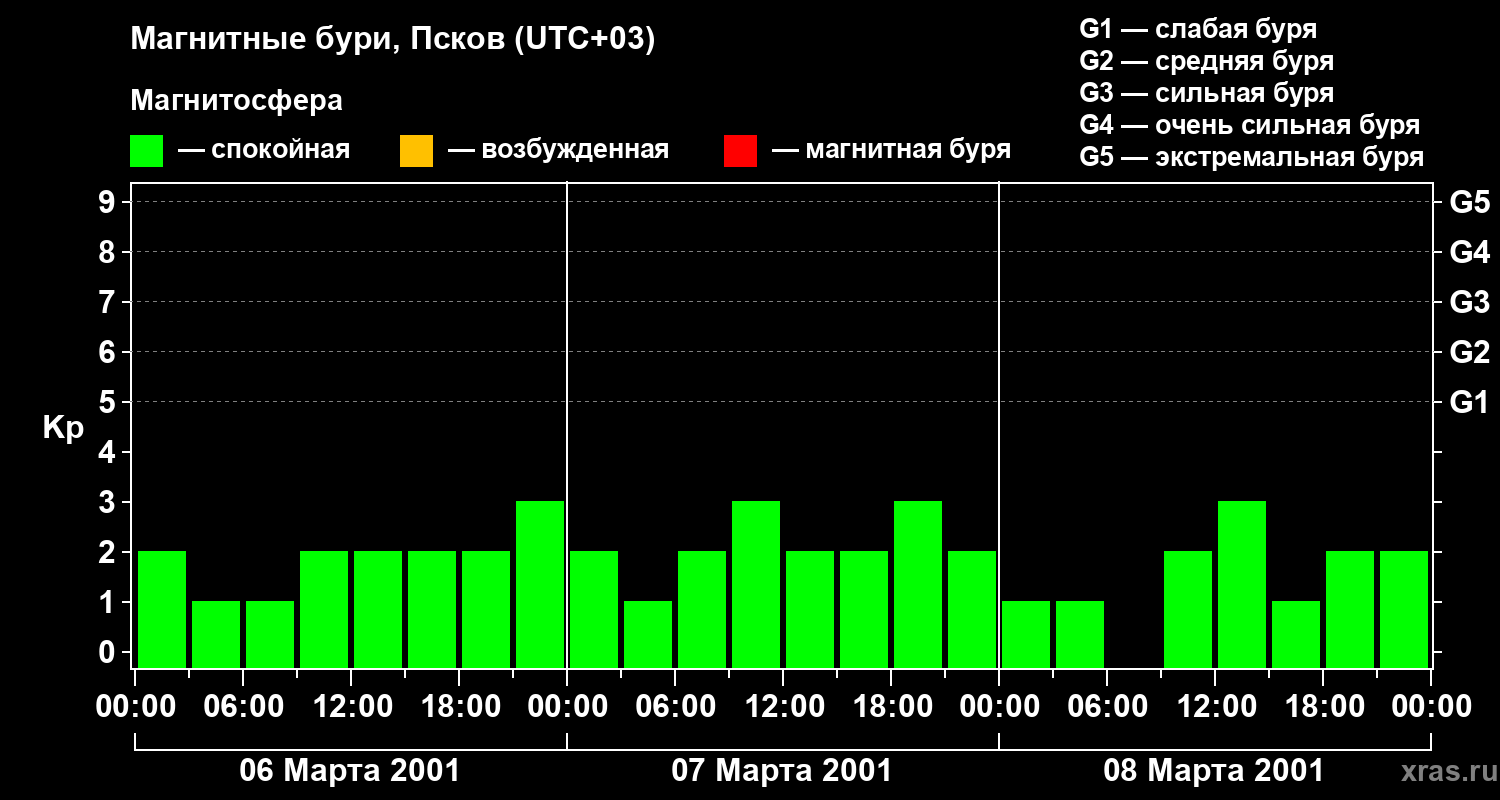
Task: Click the 'G2 — средняя буря' legend line
Action: click(1207, 61)
